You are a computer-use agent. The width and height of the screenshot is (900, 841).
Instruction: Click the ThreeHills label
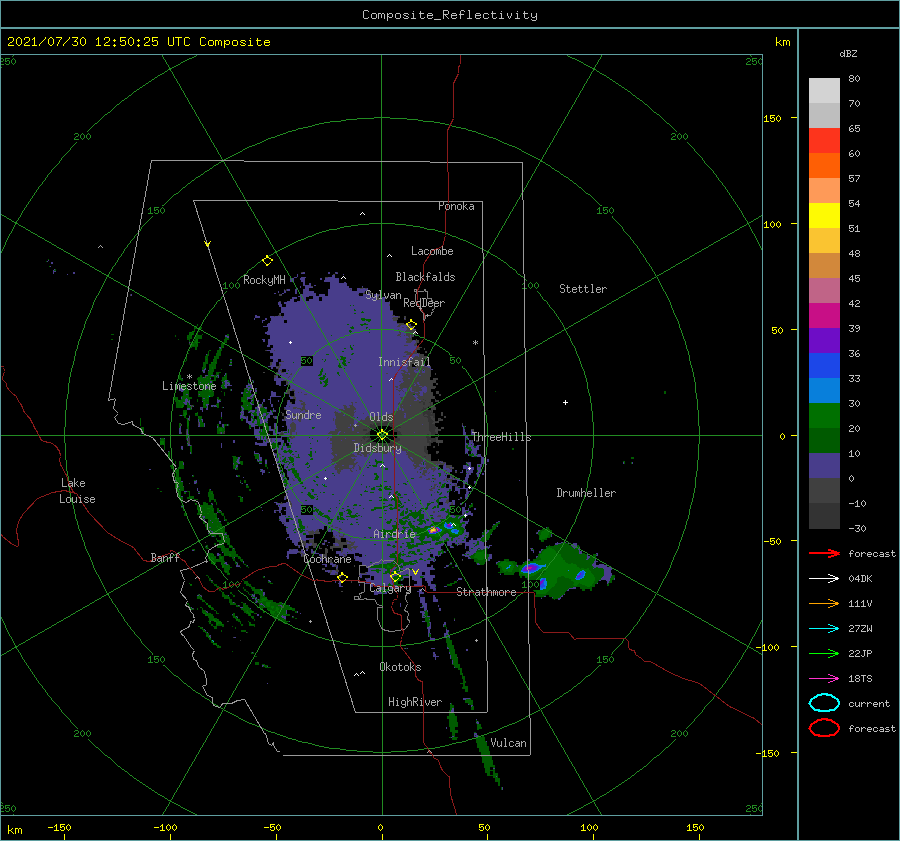(x=502, y=437)
